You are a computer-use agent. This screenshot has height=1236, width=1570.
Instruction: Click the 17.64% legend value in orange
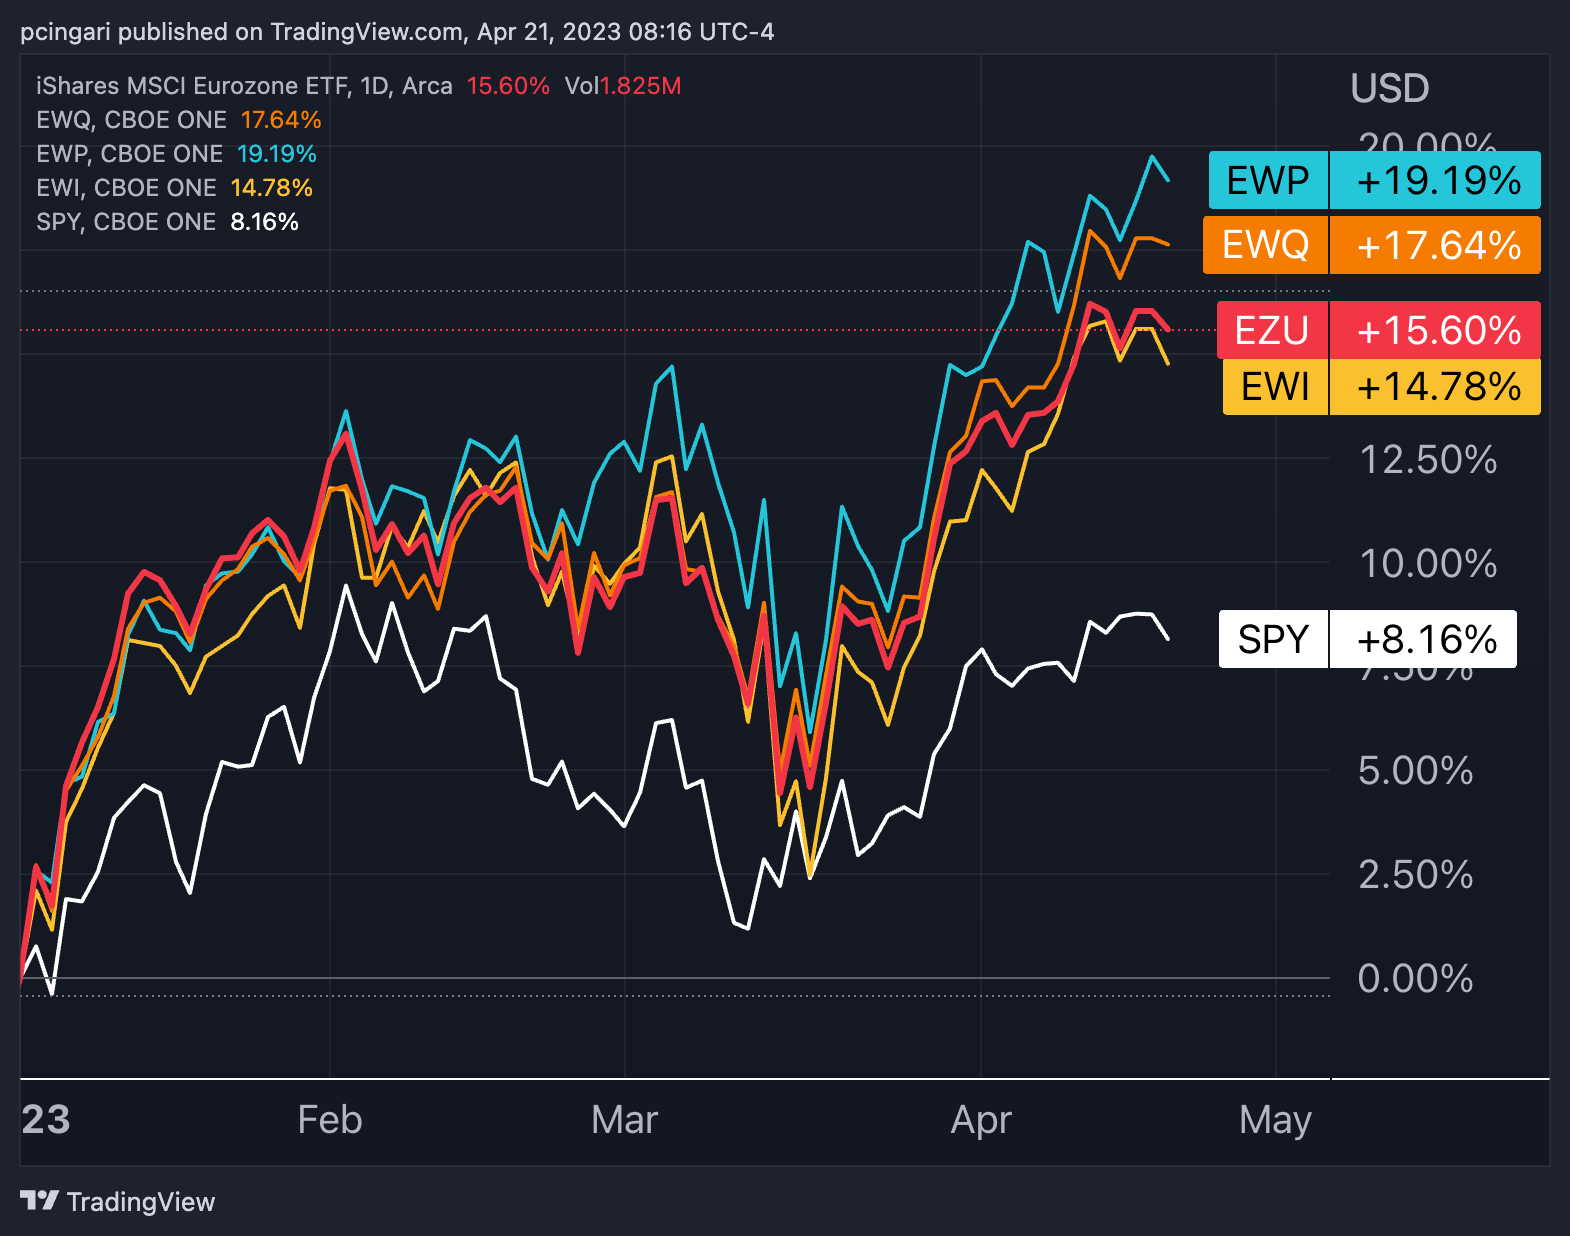point(281,120)
